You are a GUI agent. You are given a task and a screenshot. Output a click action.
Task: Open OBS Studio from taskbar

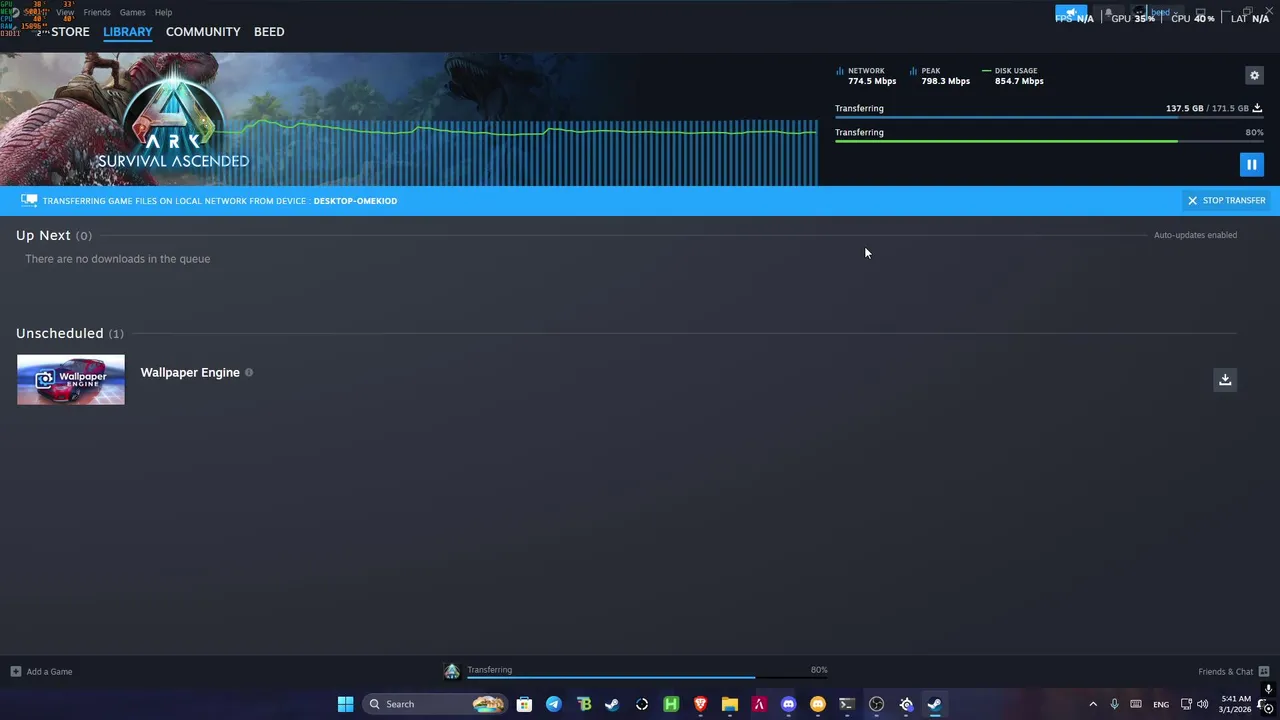tap(876, 704)
